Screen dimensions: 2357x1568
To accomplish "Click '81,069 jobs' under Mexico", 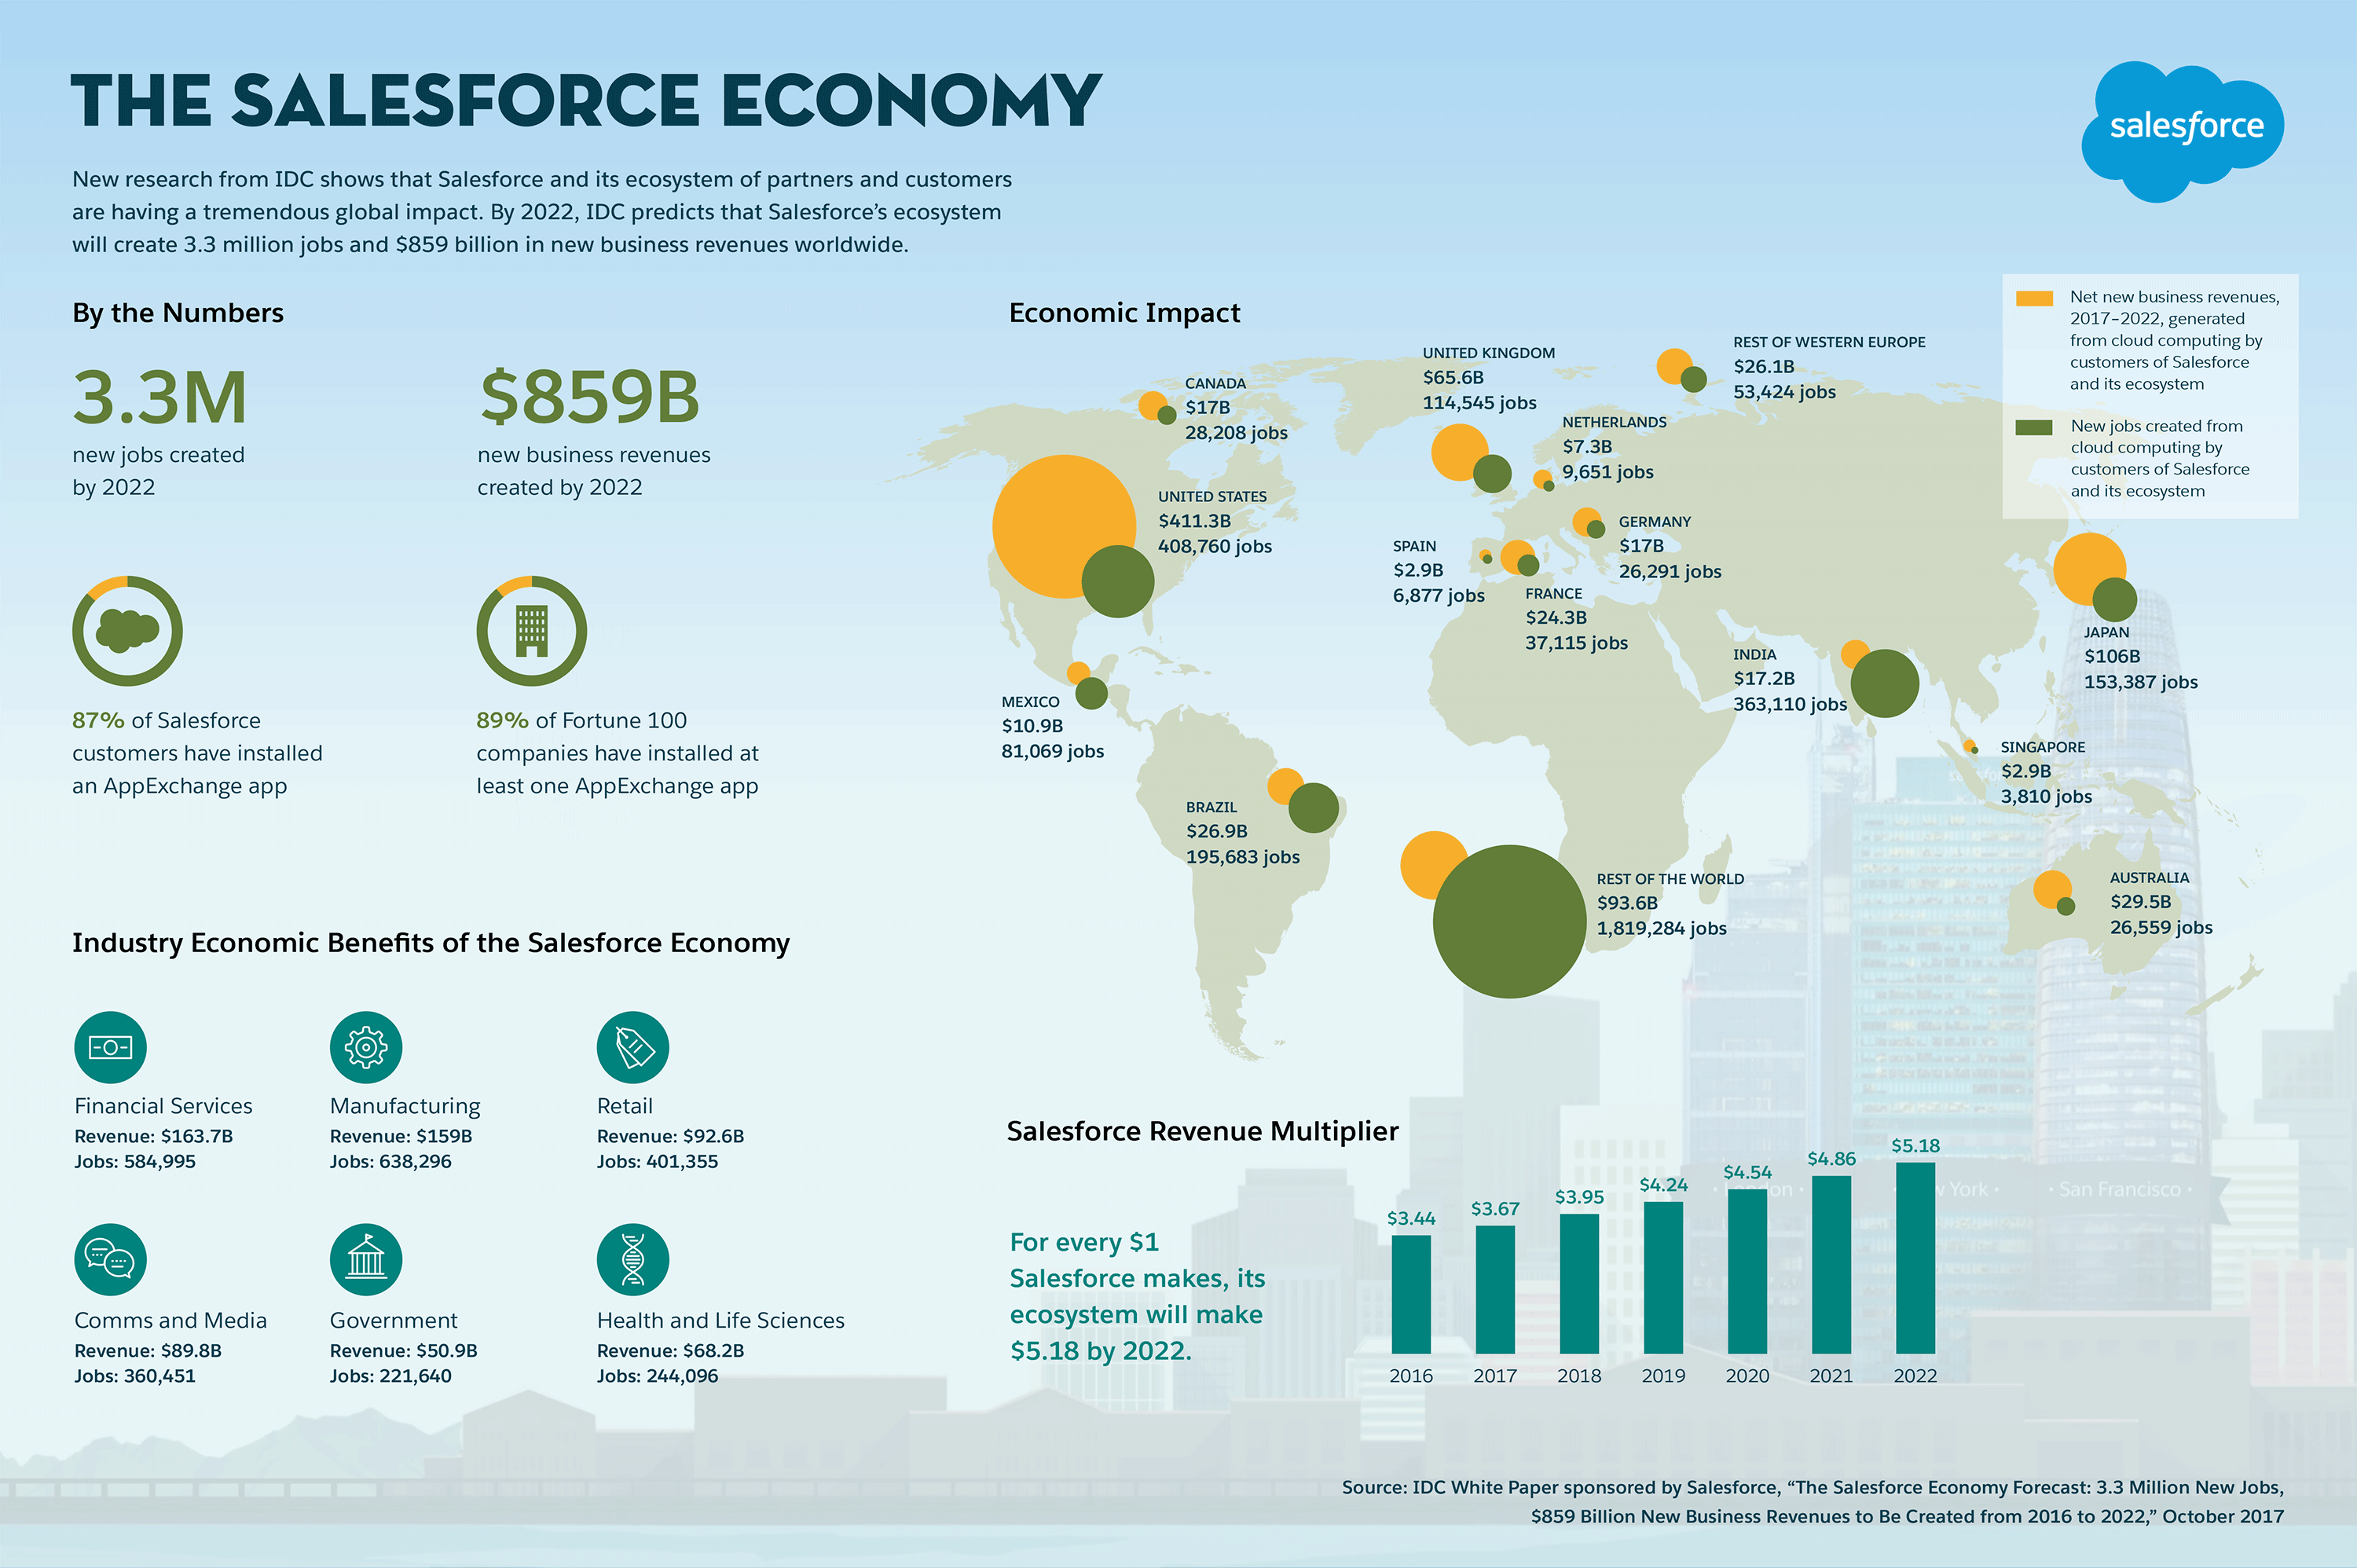I will click(1052, 751).
